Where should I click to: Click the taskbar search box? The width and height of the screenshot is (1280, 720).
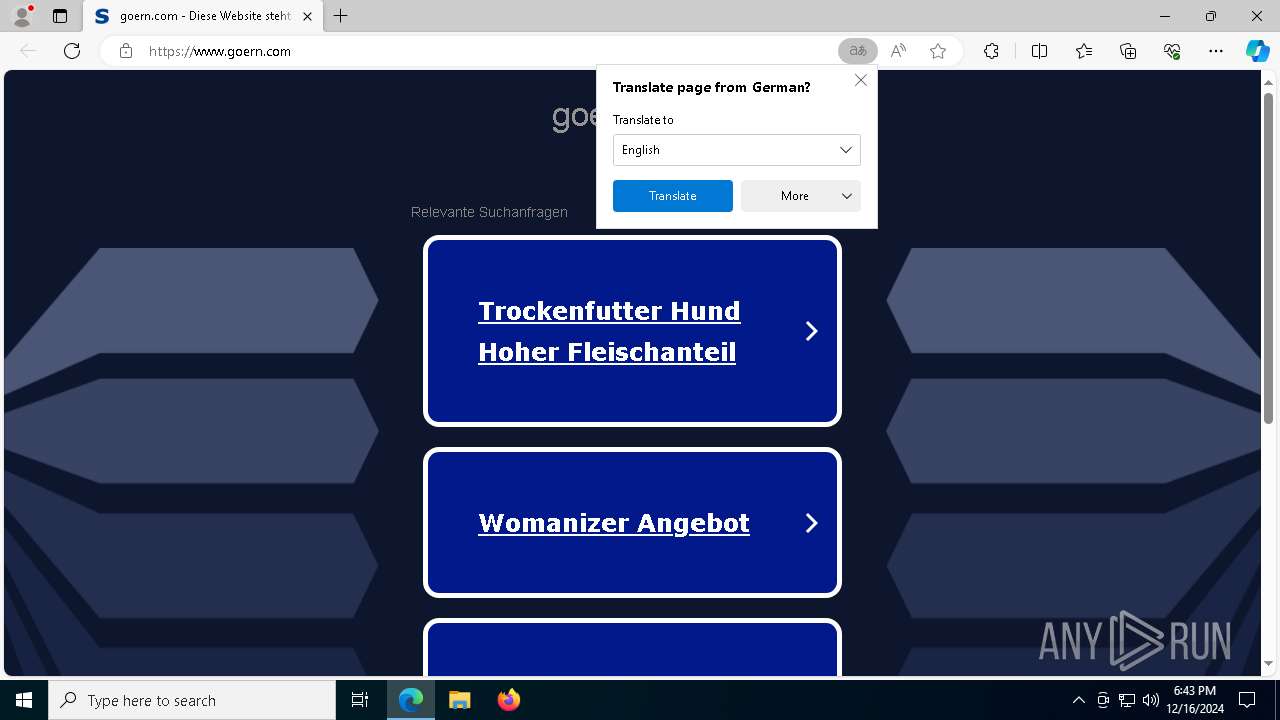tap(192, 700)
